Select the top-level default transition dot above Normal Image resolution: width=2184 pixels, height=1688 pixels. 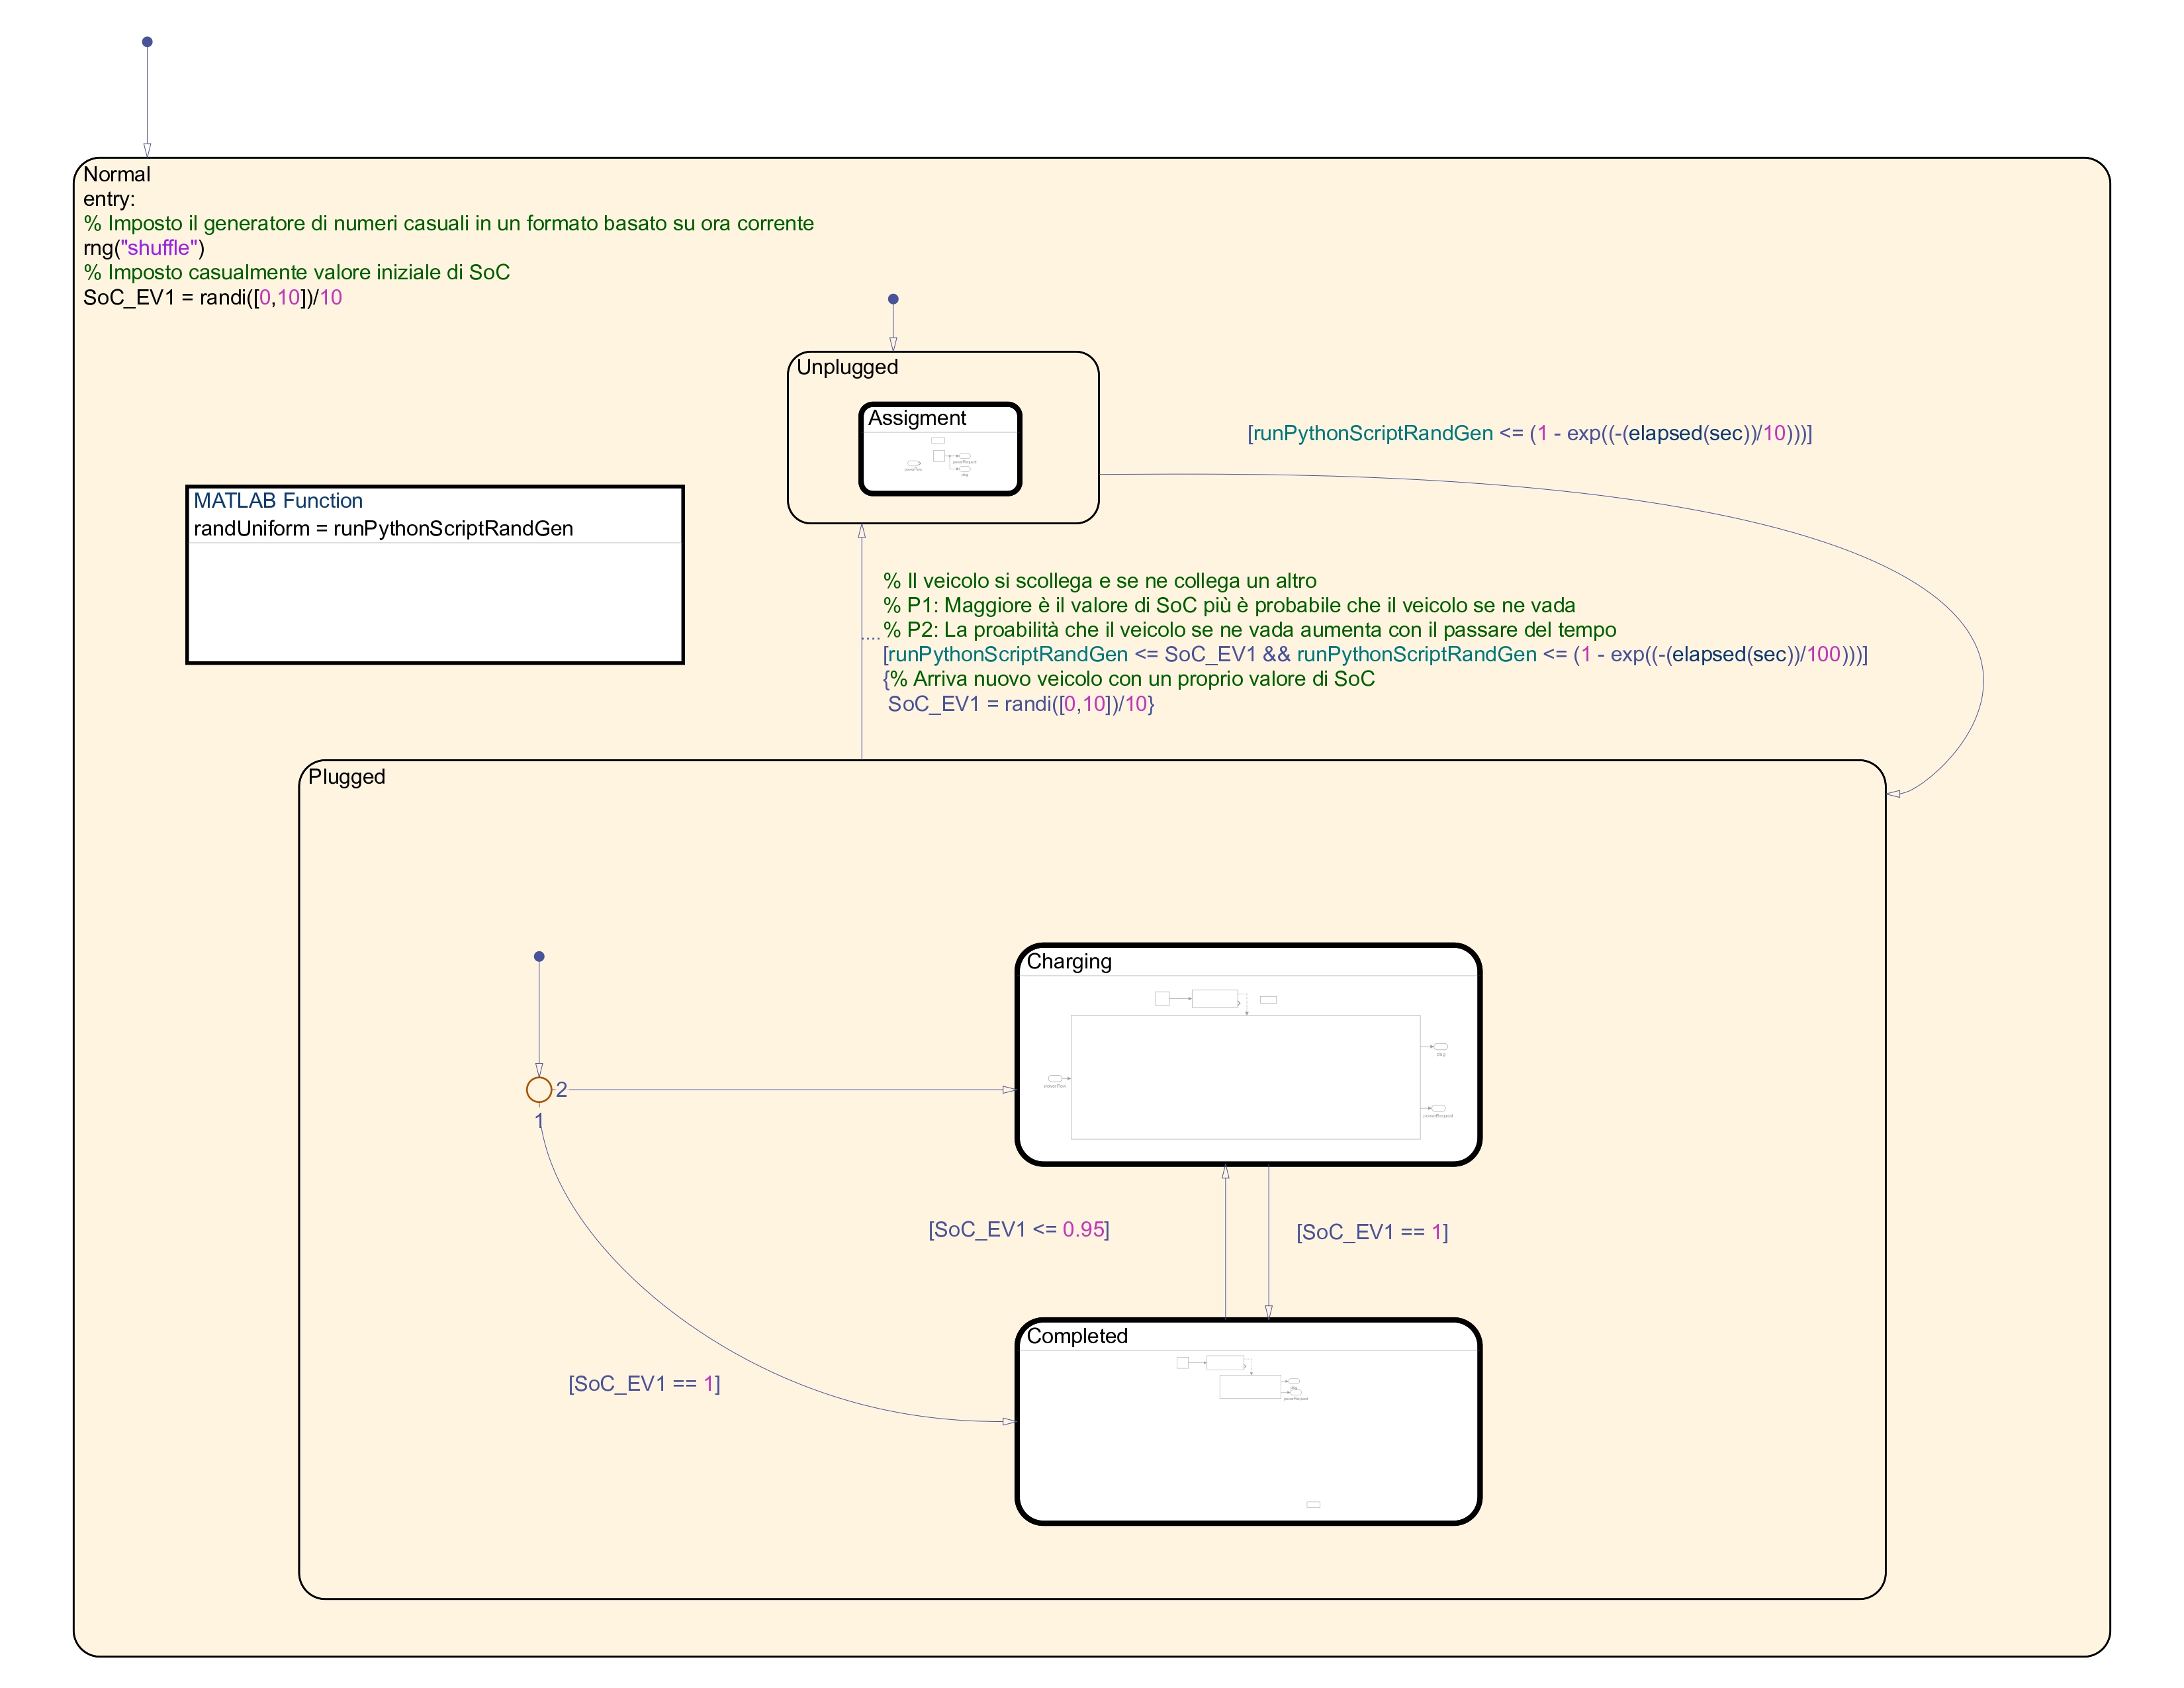pyautogui.click(x=147, y=42)
